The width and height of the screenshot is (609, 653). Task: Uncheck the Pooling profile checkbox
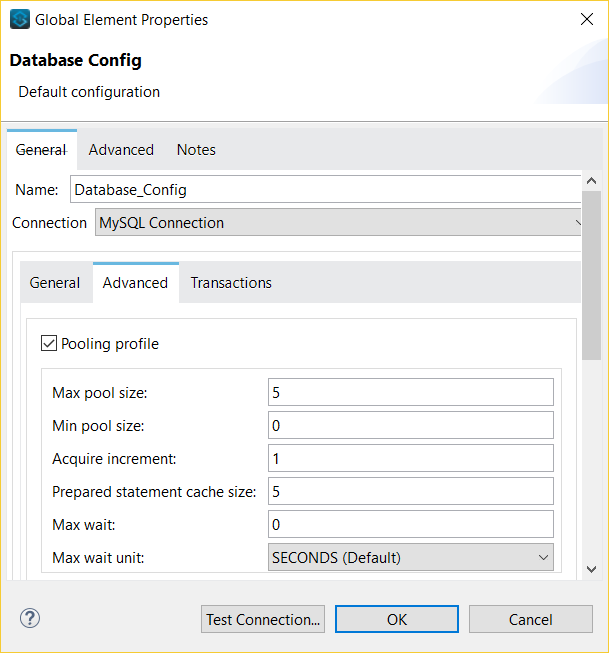[x=49, y=344]
